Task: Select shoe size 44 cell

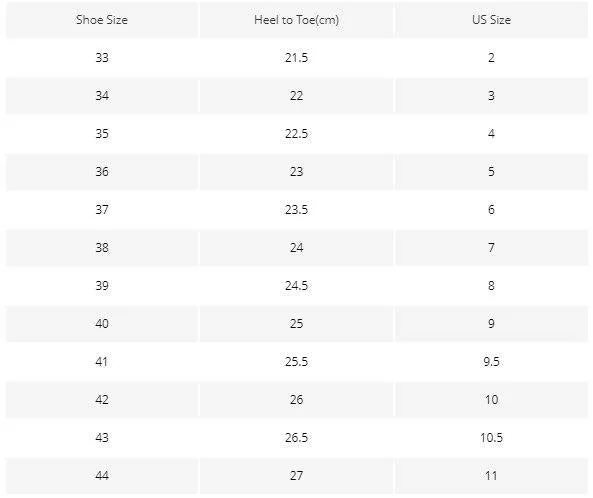Action: click(102, 475)
